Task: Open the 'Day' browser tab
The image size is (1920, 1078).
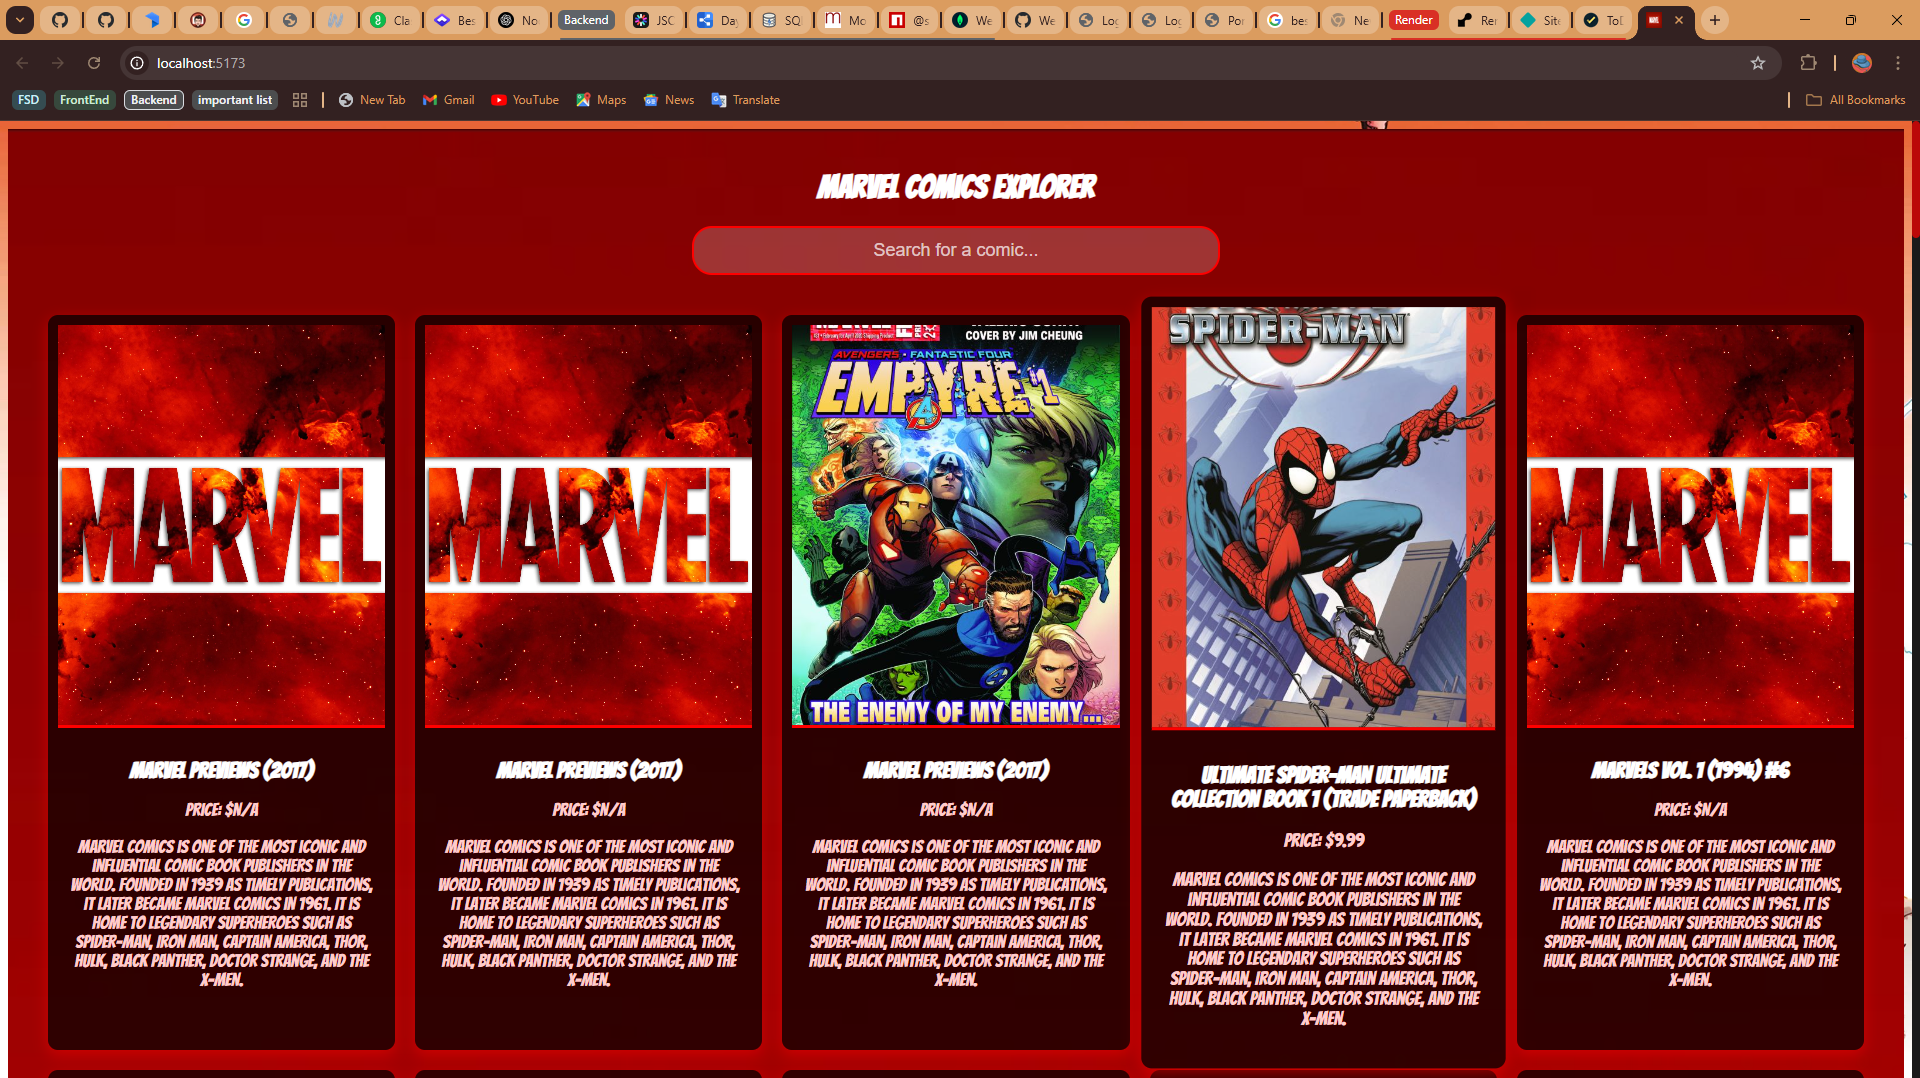Action: point(718,20)
